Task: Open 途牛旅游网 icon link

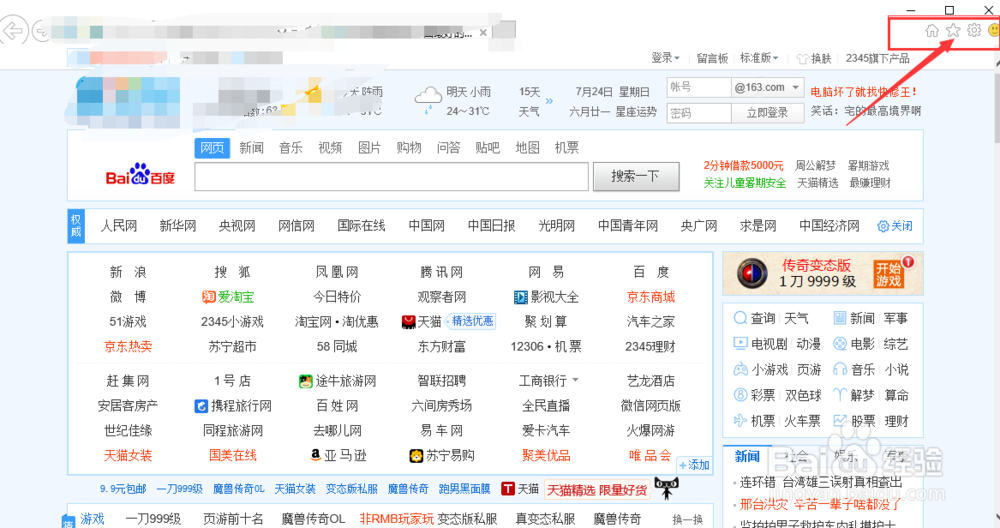Action: 337,381
